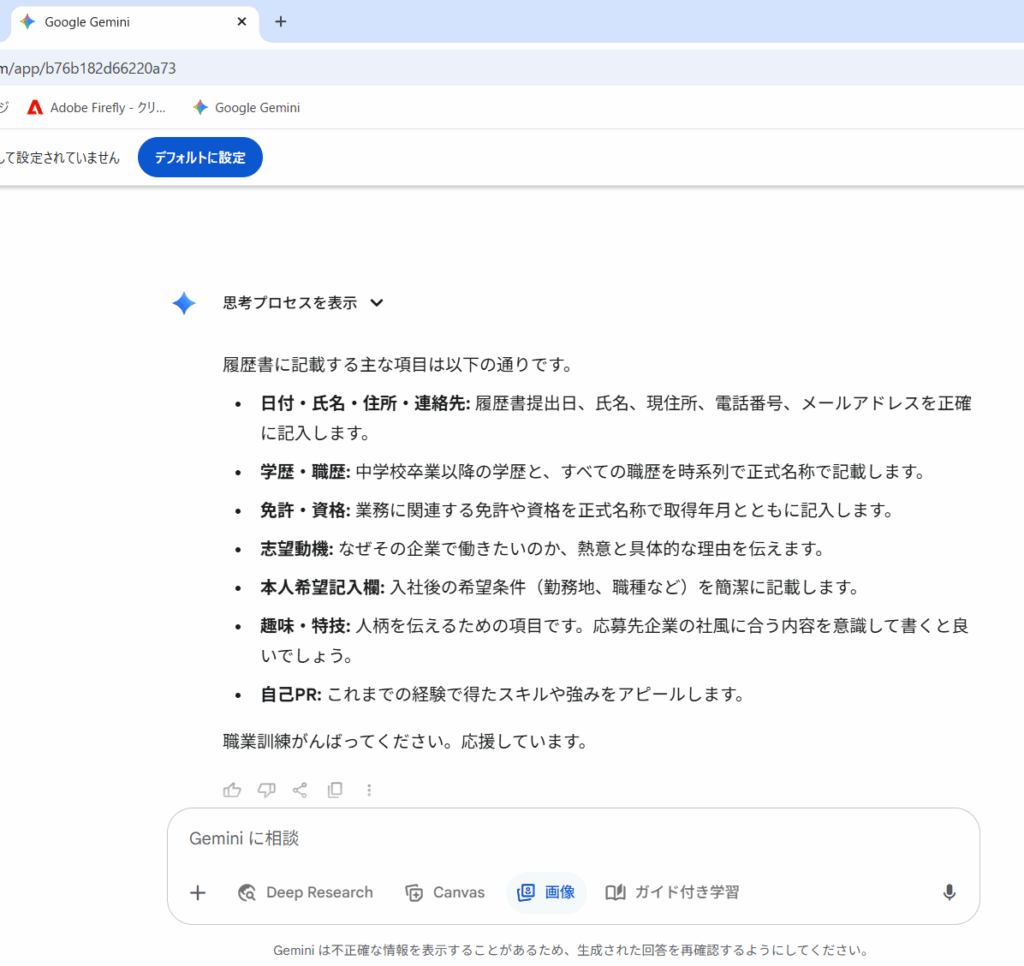Click the thumbs up good response icon
This screenshot has width=1024, height=966.
[232, 790]
